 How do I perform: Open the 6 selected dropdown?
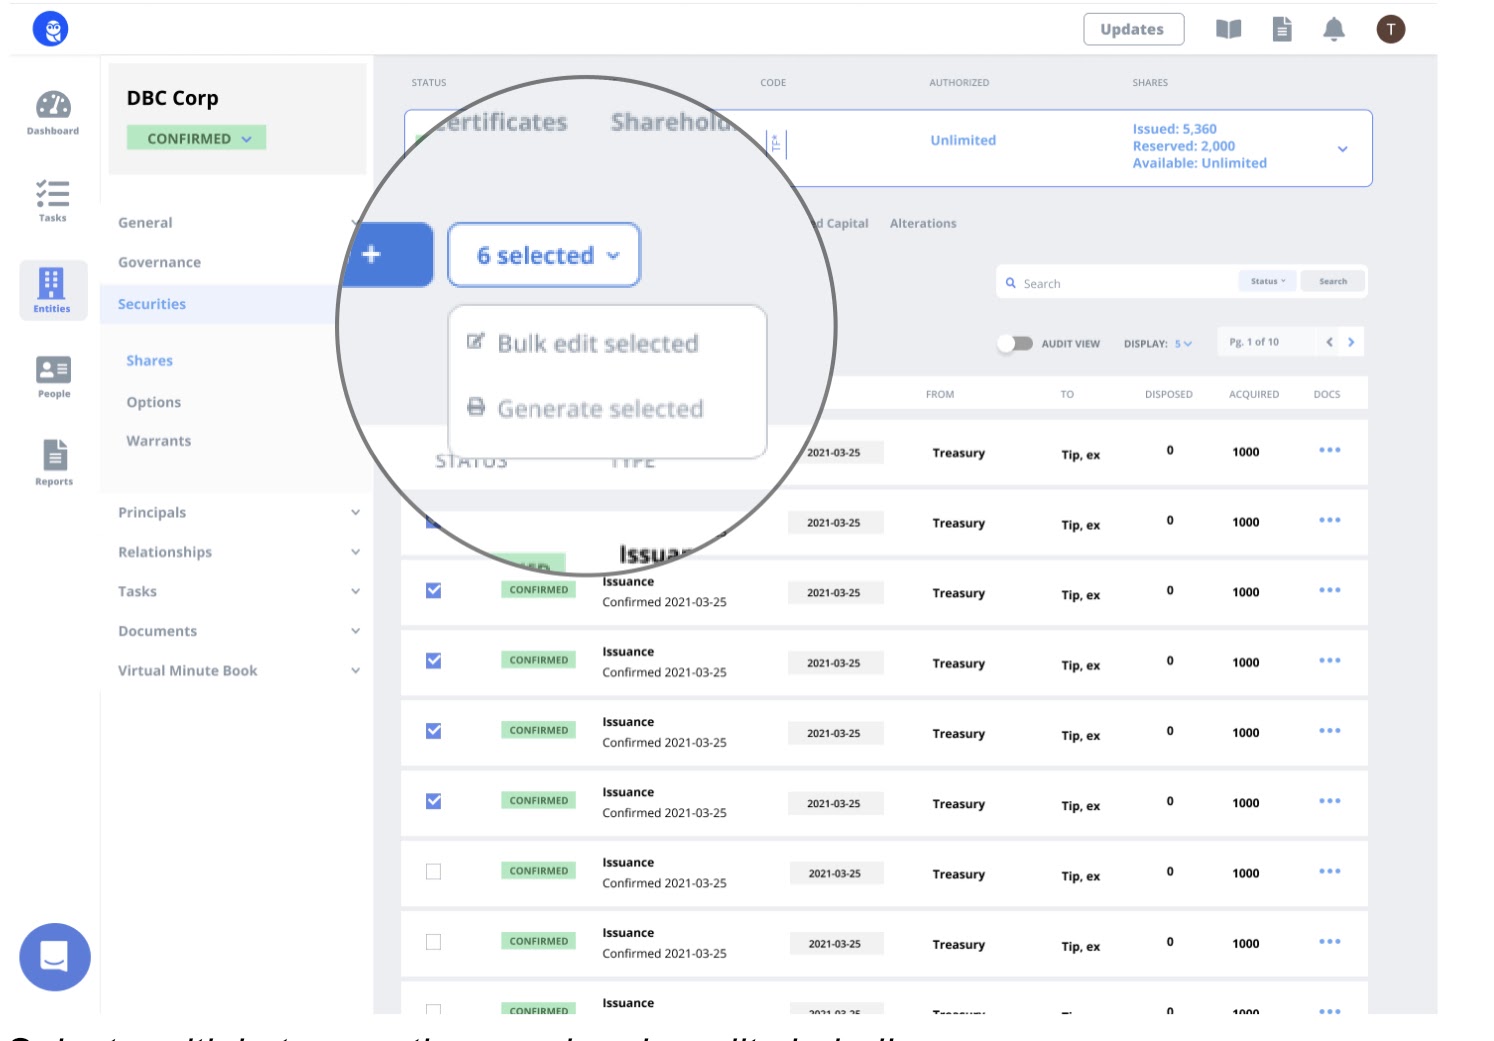(x=544, y=256)
